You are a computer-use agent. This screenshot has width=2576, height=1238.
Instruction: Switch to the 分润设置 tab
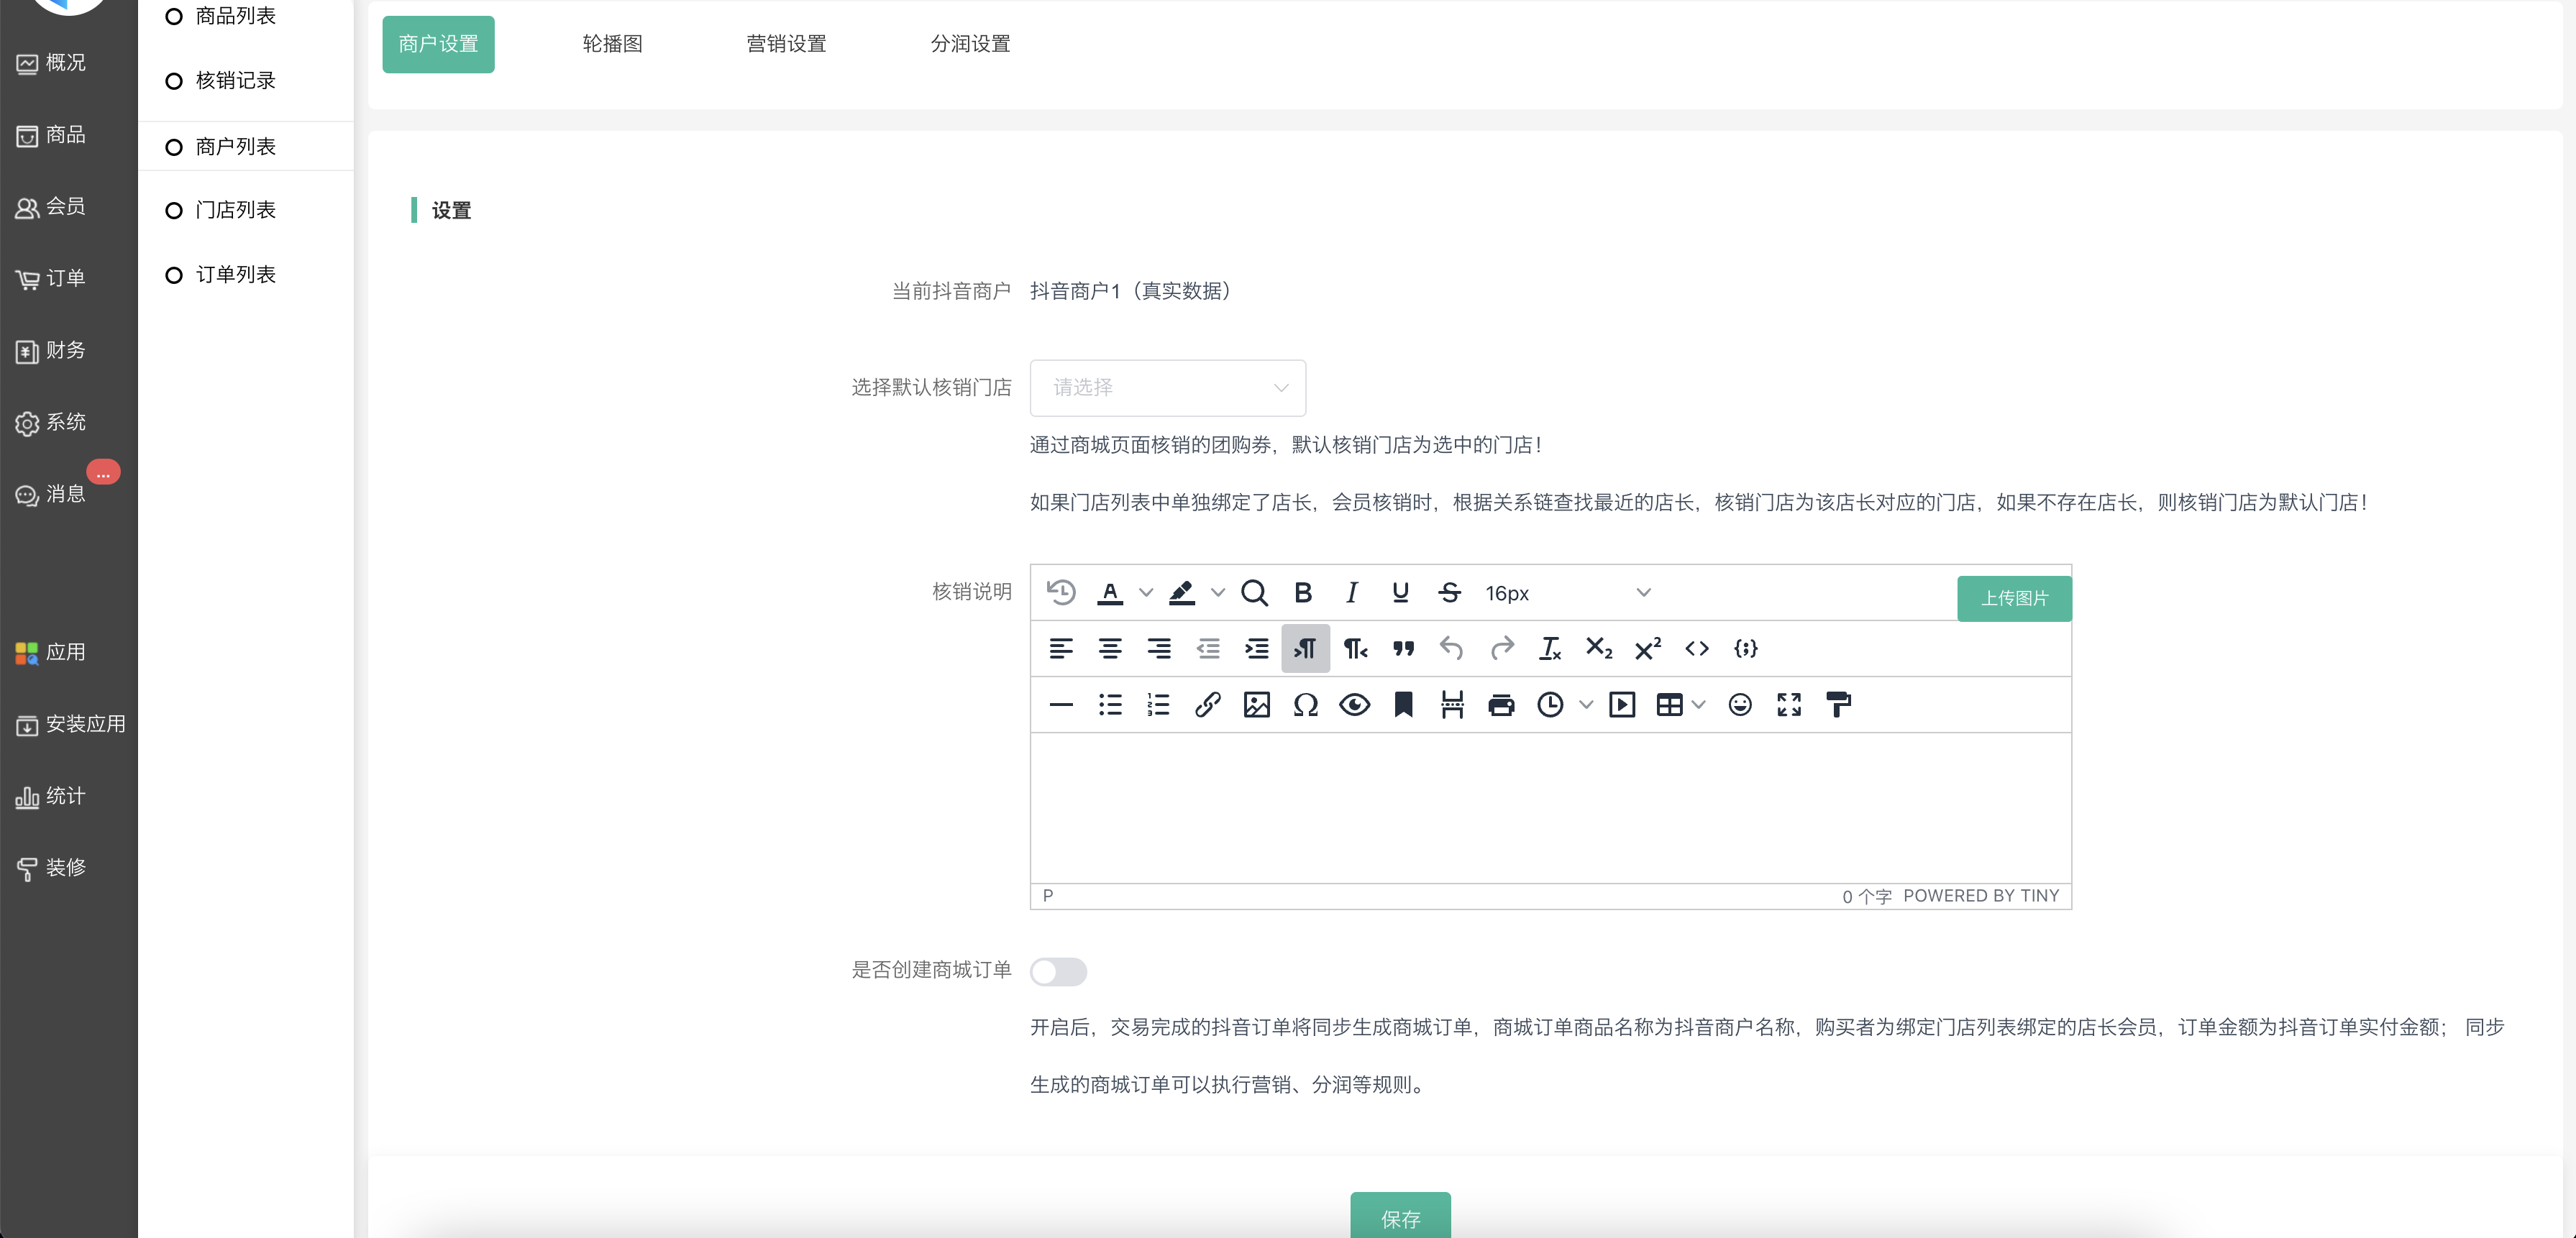pyautogui.click(x=970, y=44)
